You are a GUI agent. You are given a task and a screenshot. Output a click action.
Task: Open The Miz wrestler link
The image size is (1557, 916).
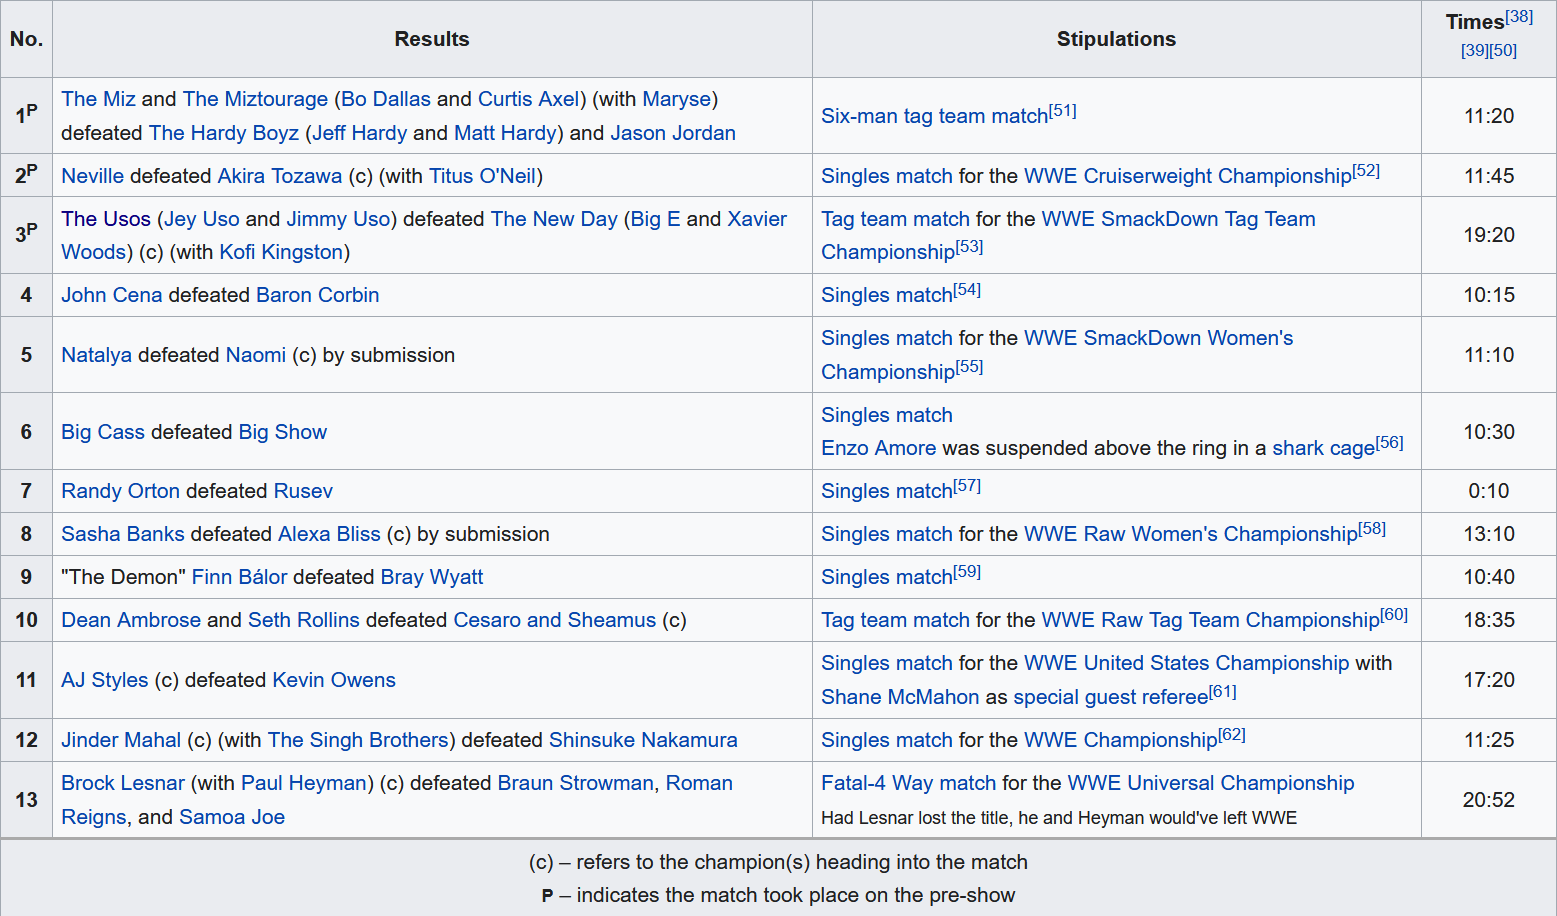[98, 99]
